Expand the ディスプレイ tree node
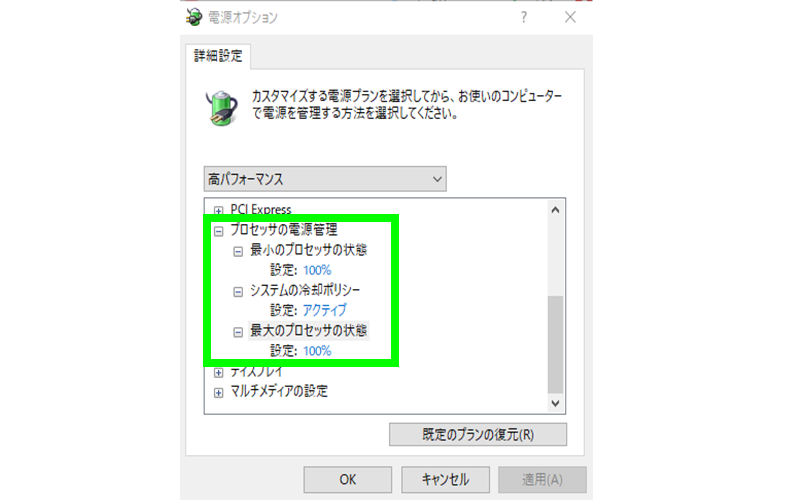800x500 pixels. point(218,372)
